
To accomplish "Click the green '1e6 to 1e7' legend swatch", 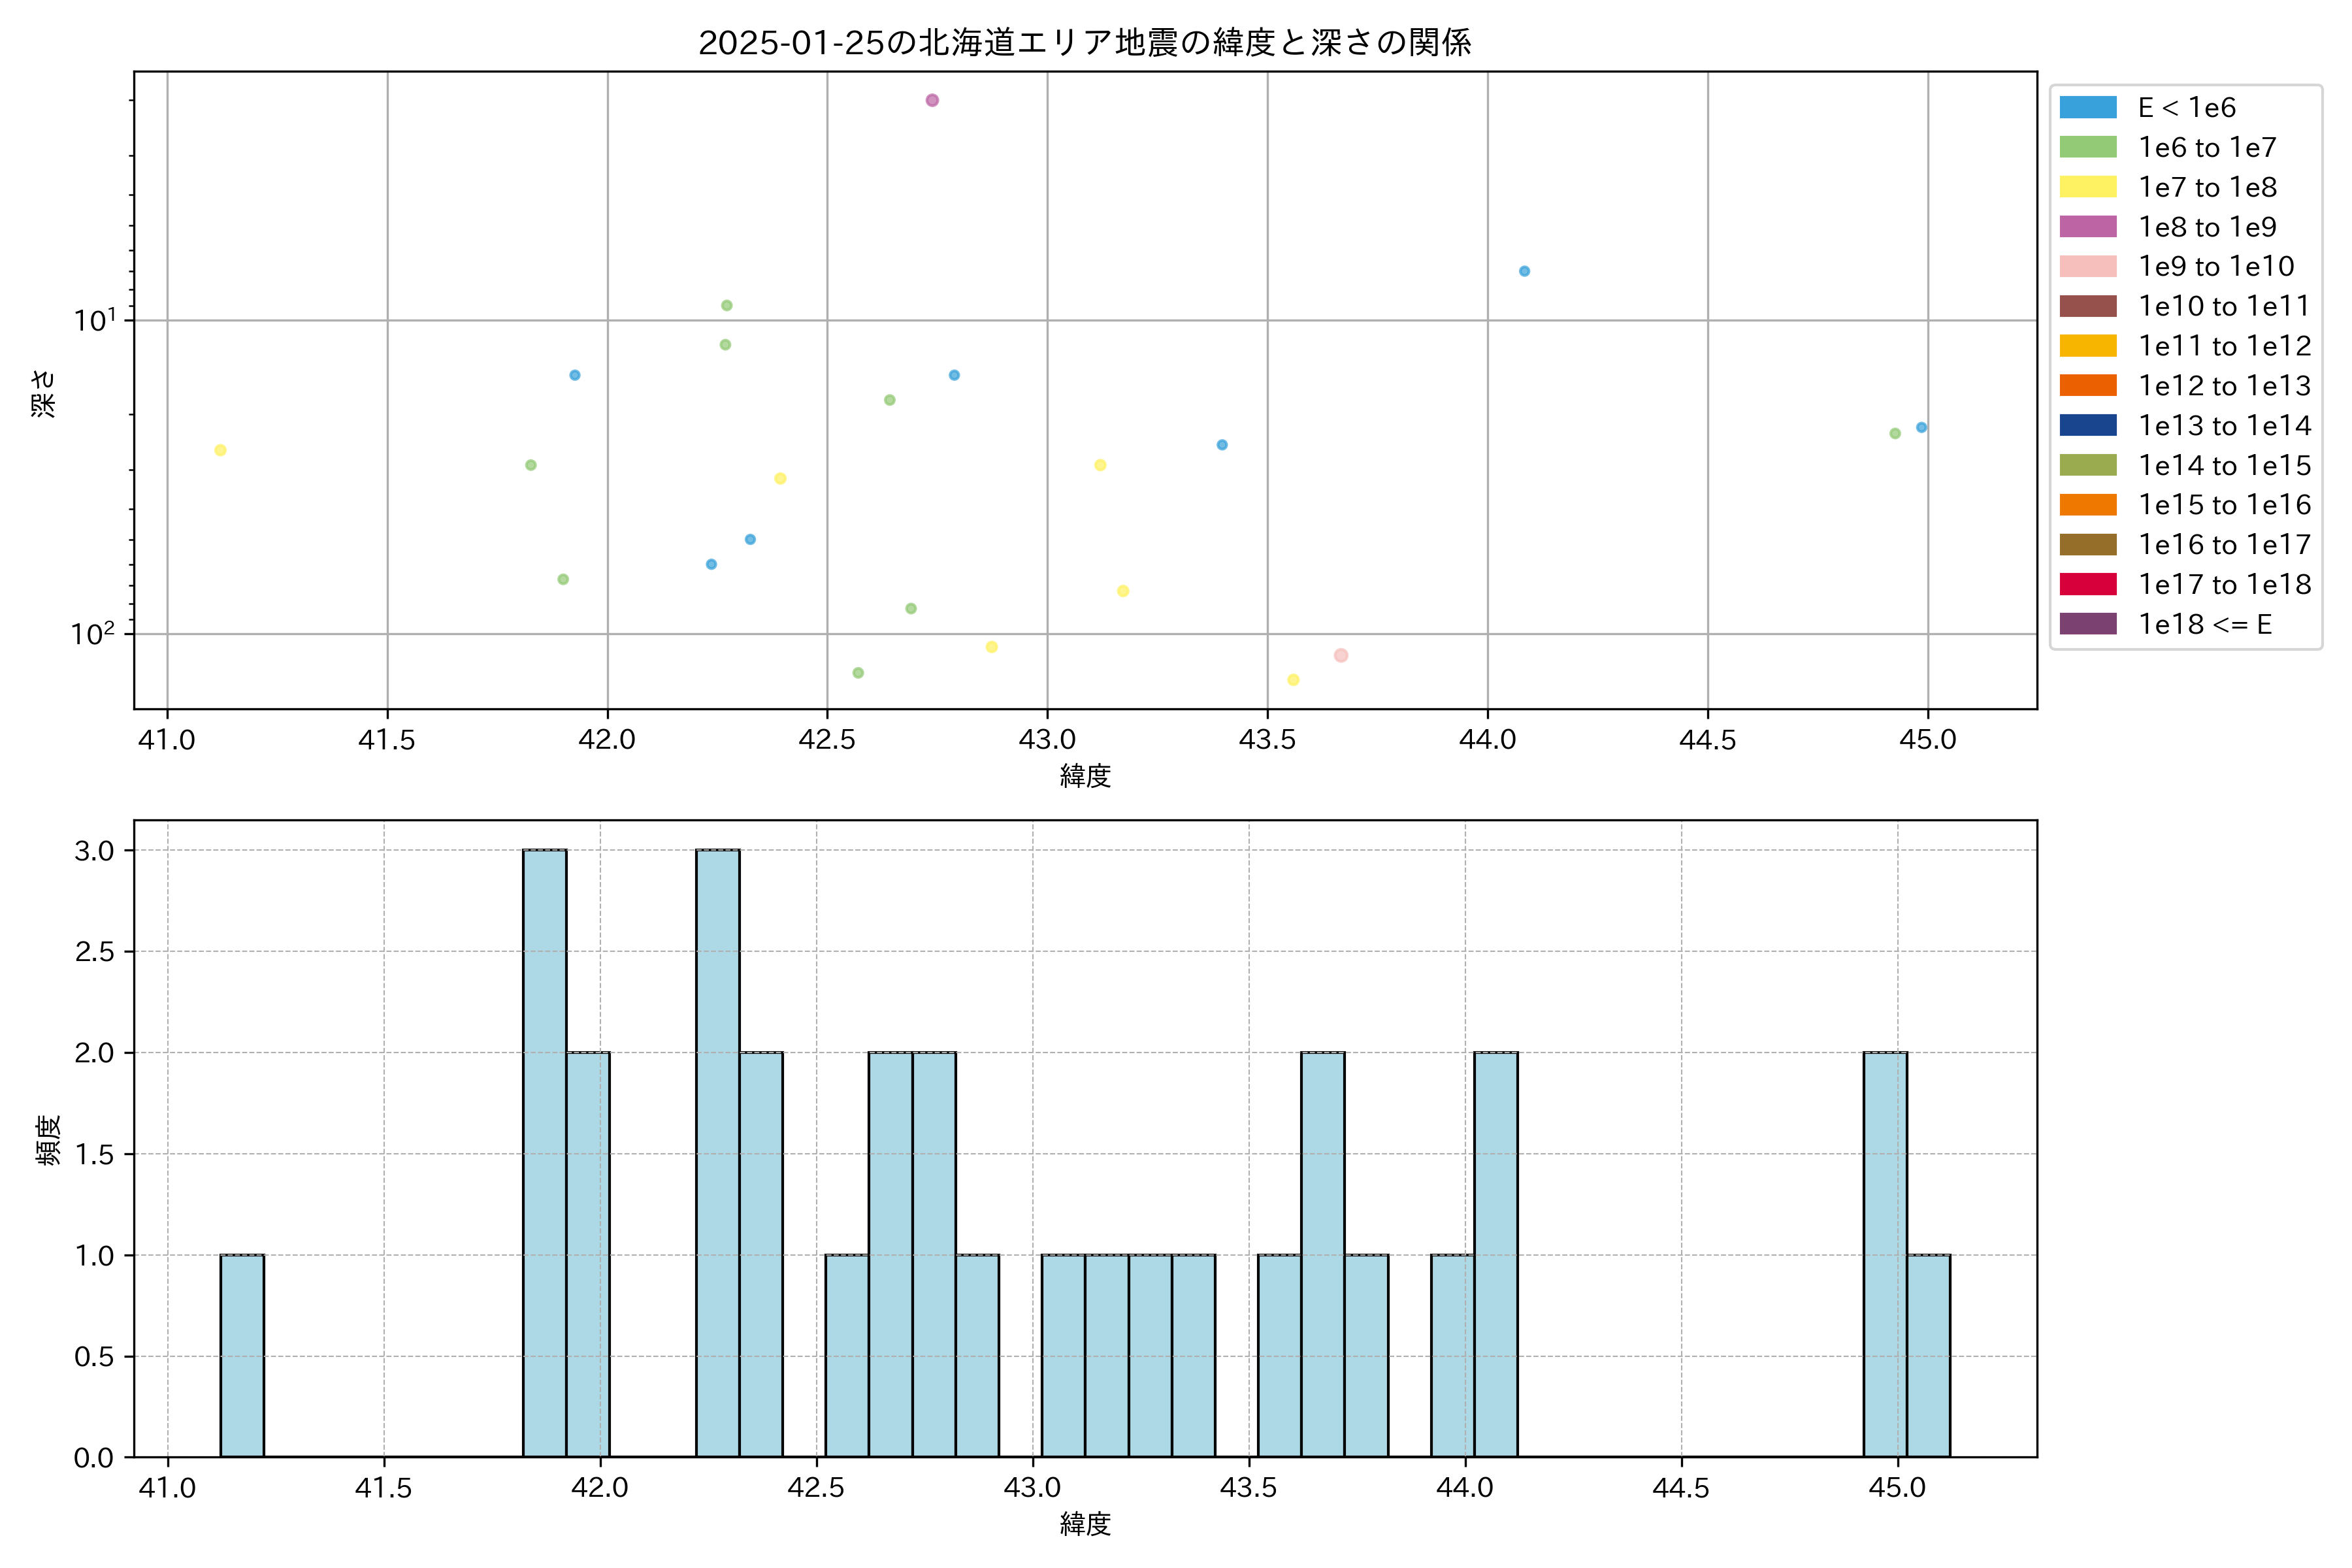I will pyautogui.click(x=2088, y=148).
